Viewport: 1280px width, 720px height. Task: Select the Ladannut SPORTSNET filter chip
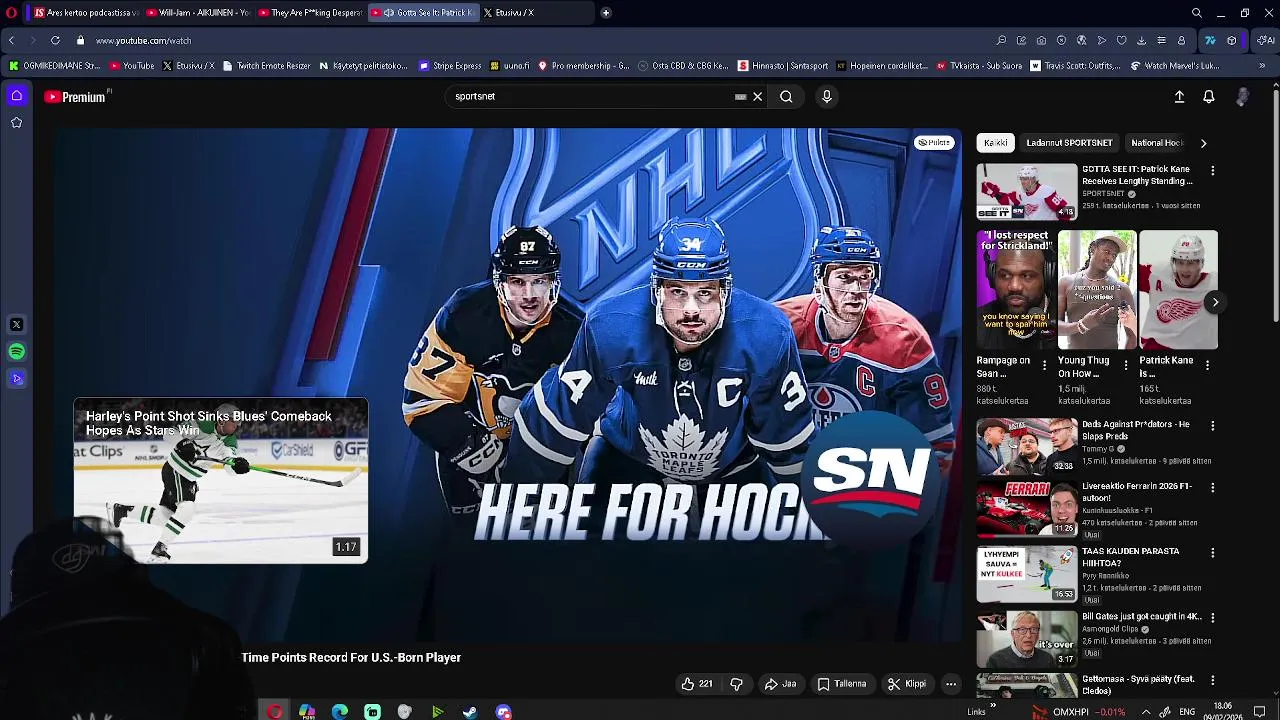point(1069,143)
